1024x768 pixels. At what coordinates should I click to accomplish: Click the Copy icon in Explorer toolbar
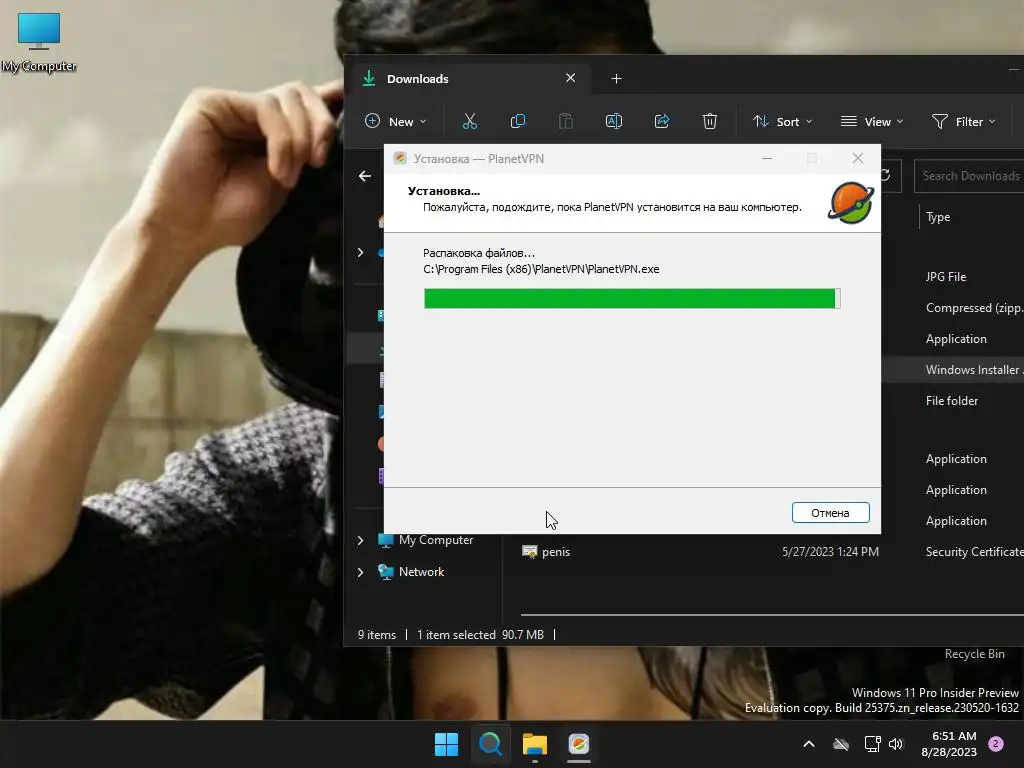click(x=518, y=121)
